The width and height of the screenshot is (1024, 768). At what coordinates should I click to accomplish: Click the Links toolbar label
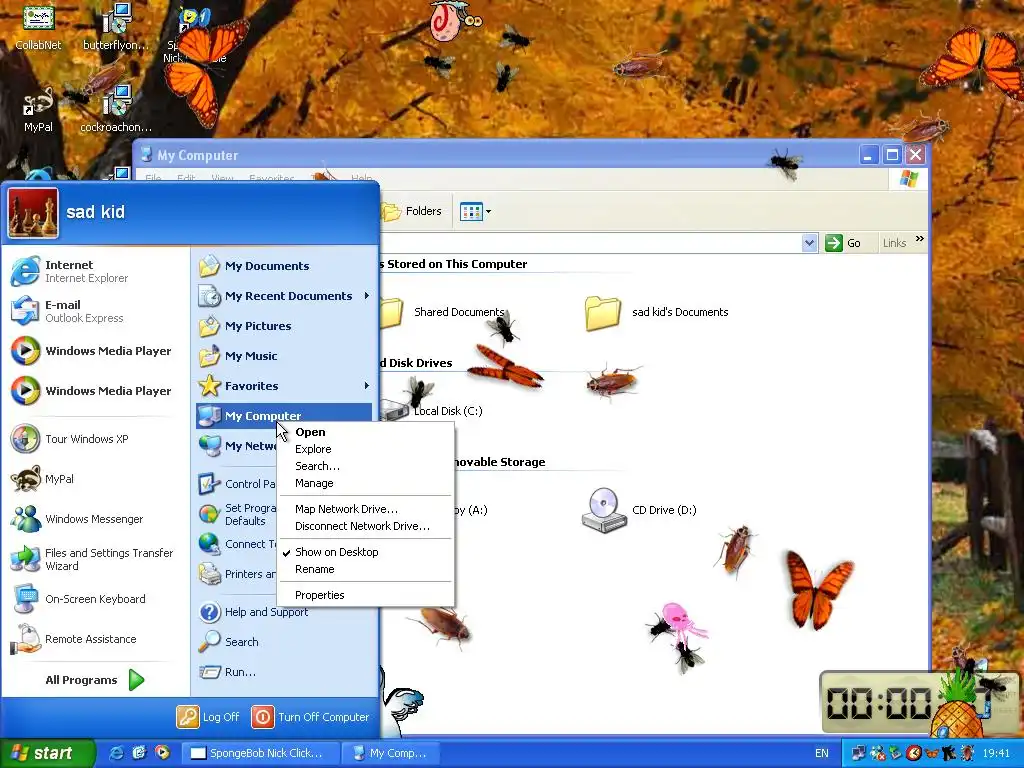(x=894, y=243)
